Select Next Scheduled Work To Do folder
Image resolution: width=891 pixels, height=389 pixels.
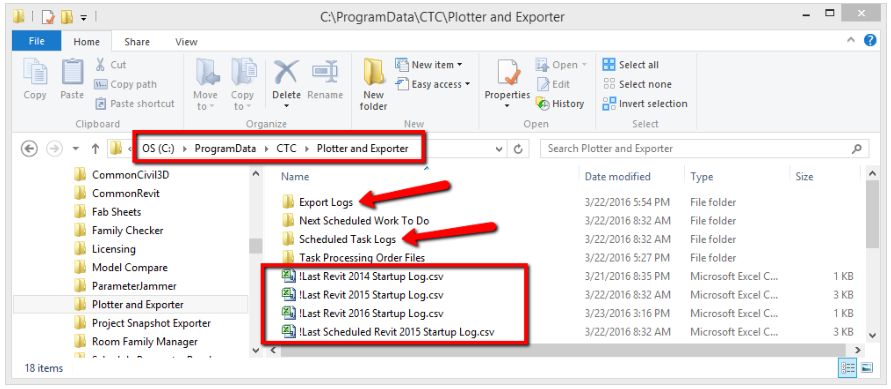click(x=364, y=220)
